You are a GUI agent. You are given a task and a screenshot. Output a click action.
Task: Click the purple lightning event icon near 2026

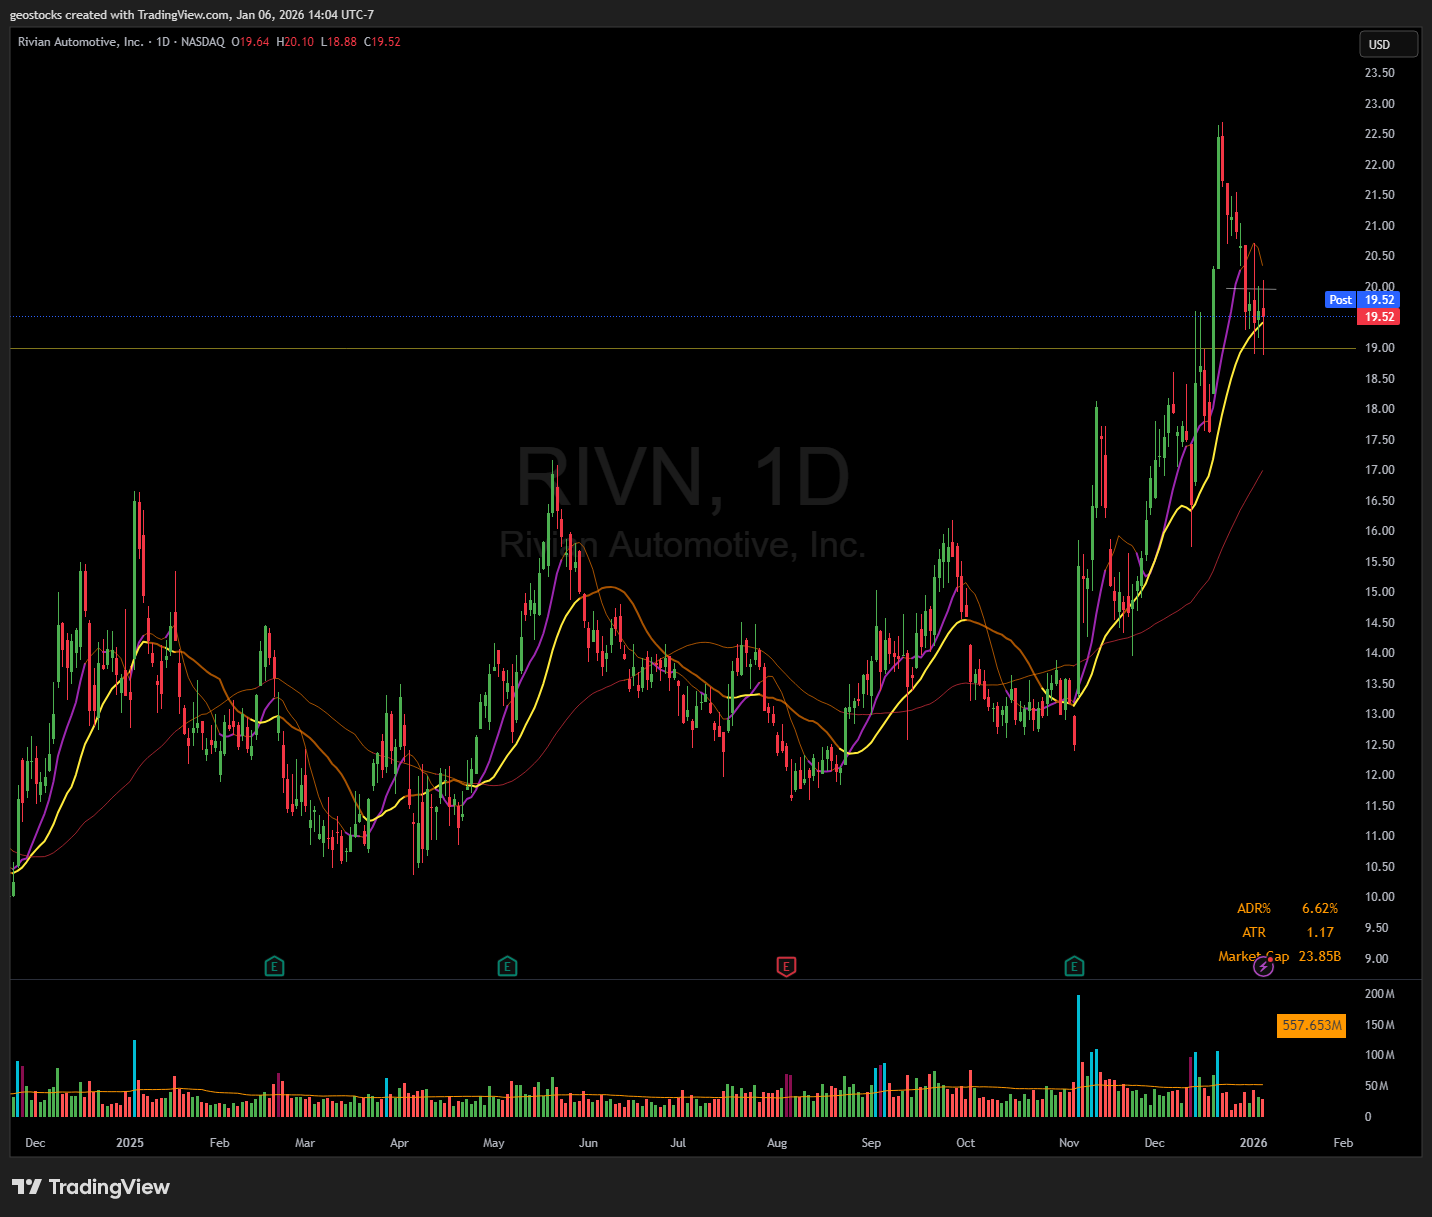pos(1263,967)
